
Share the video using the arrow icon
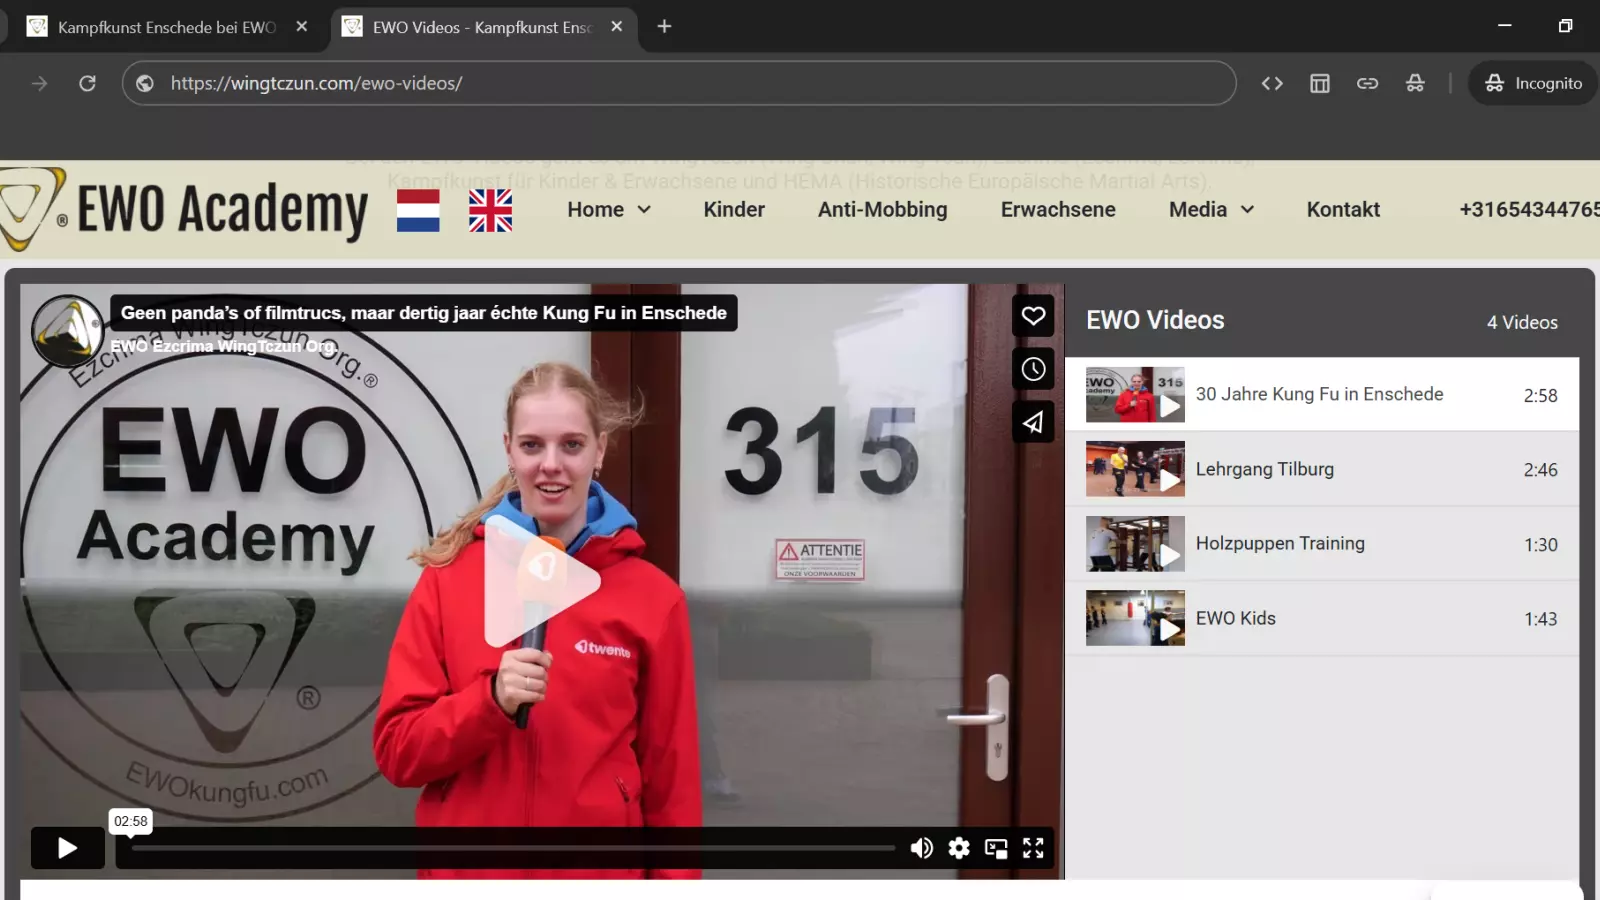coord(1033,421)
